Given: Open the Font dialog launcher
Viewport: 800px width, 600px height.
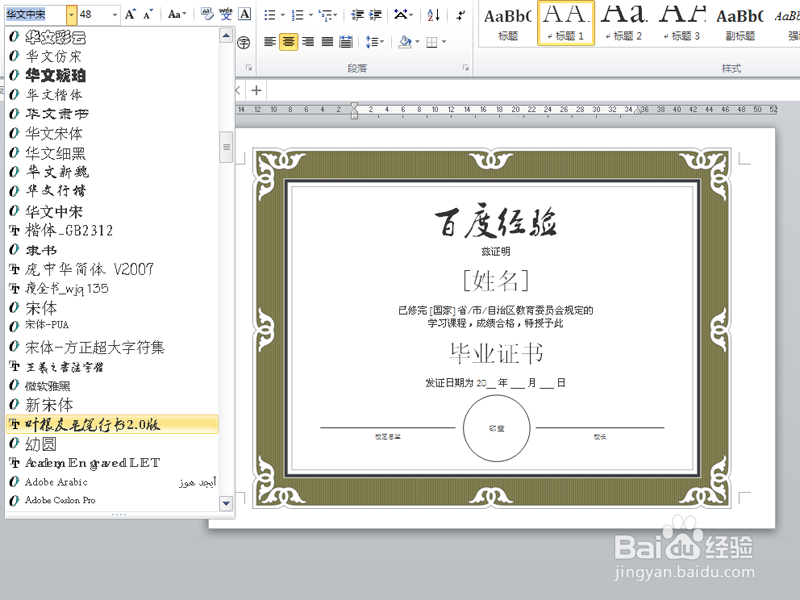Looking at the screenshot, I should pos(249,68).
